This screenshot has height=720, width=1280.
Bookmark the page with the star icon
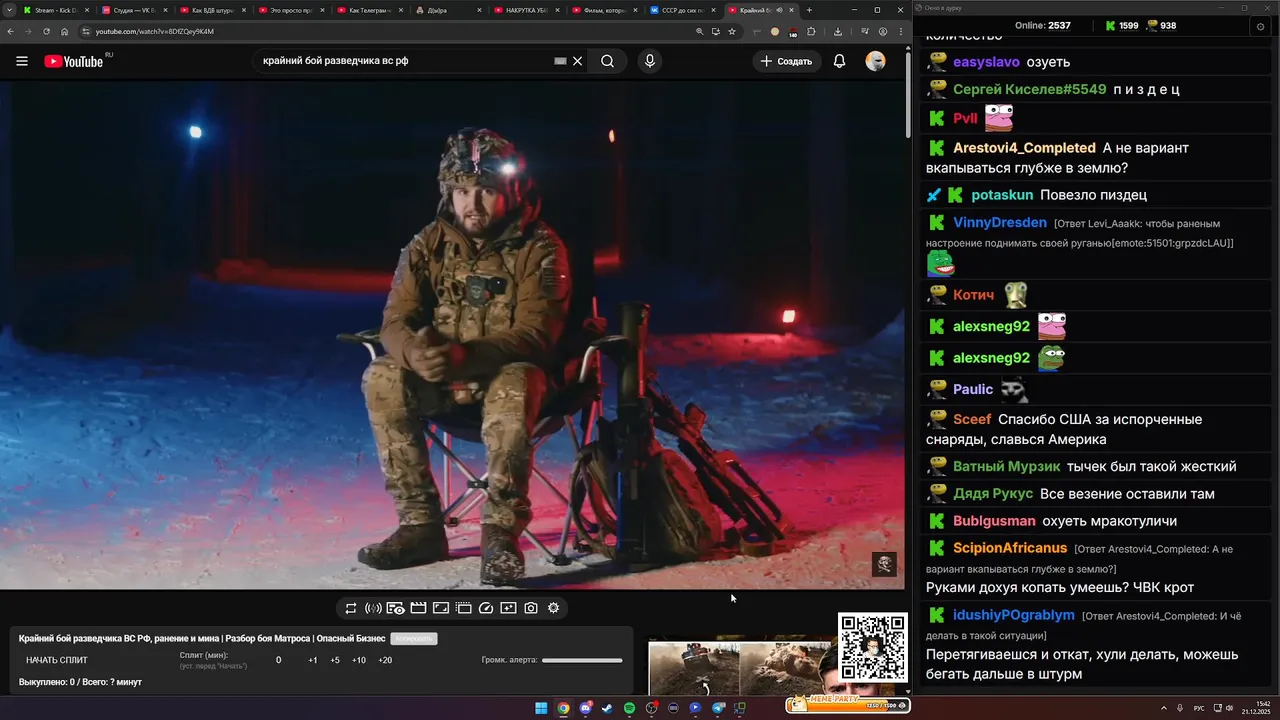[x=732, y=31]
